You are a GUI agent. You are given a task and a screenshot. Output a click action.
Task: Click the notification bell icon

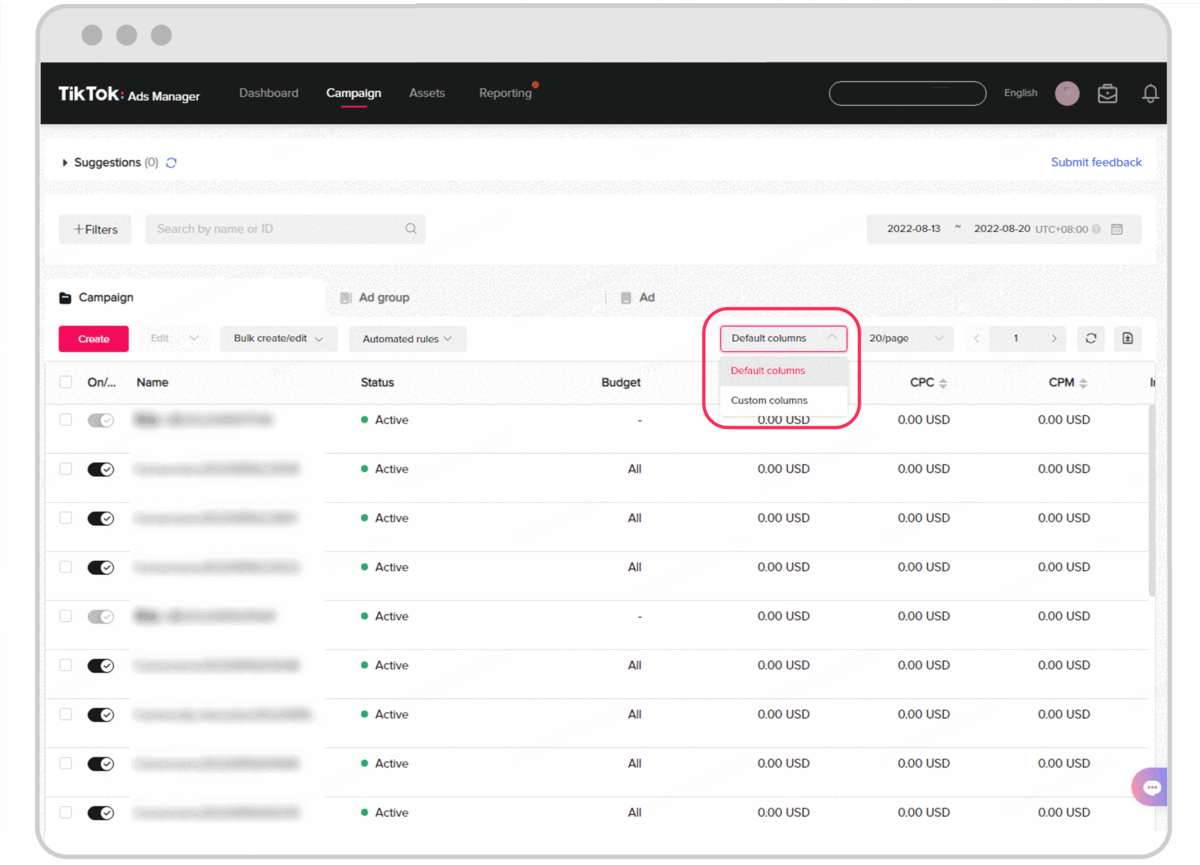click(x=1150, y=94)
